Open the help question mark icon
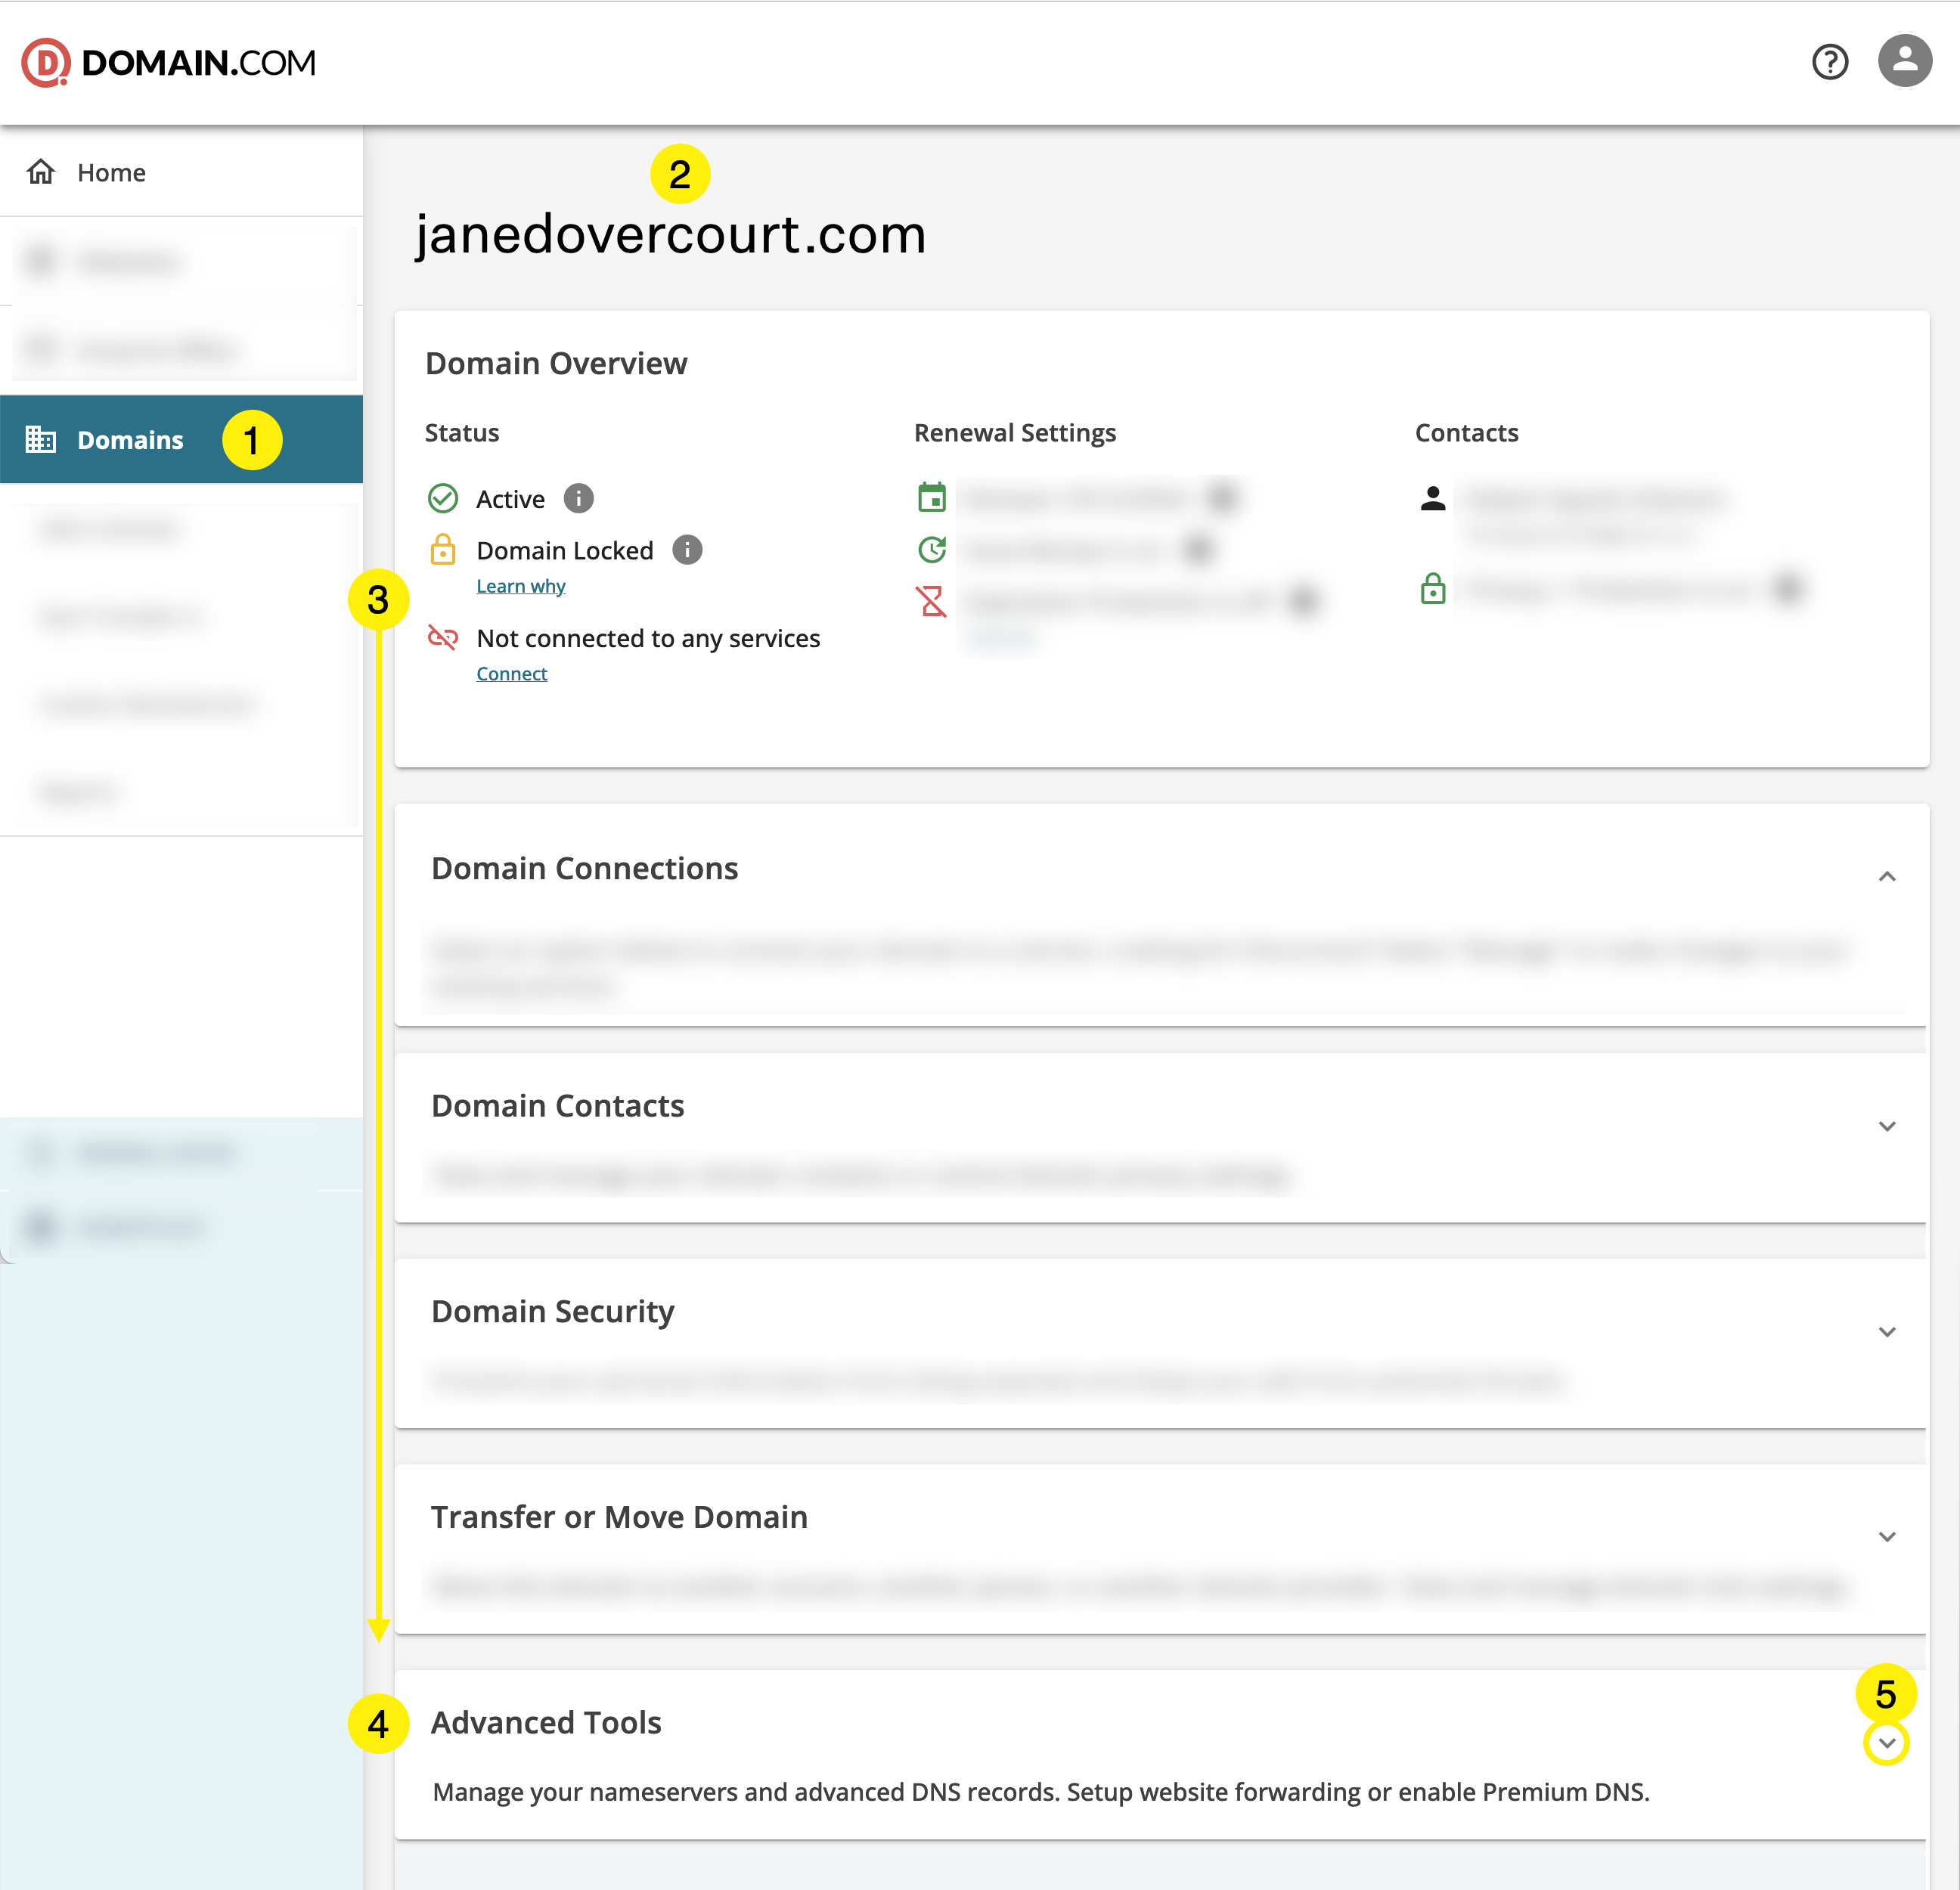1960x1890 pixels. (1830, 62)
